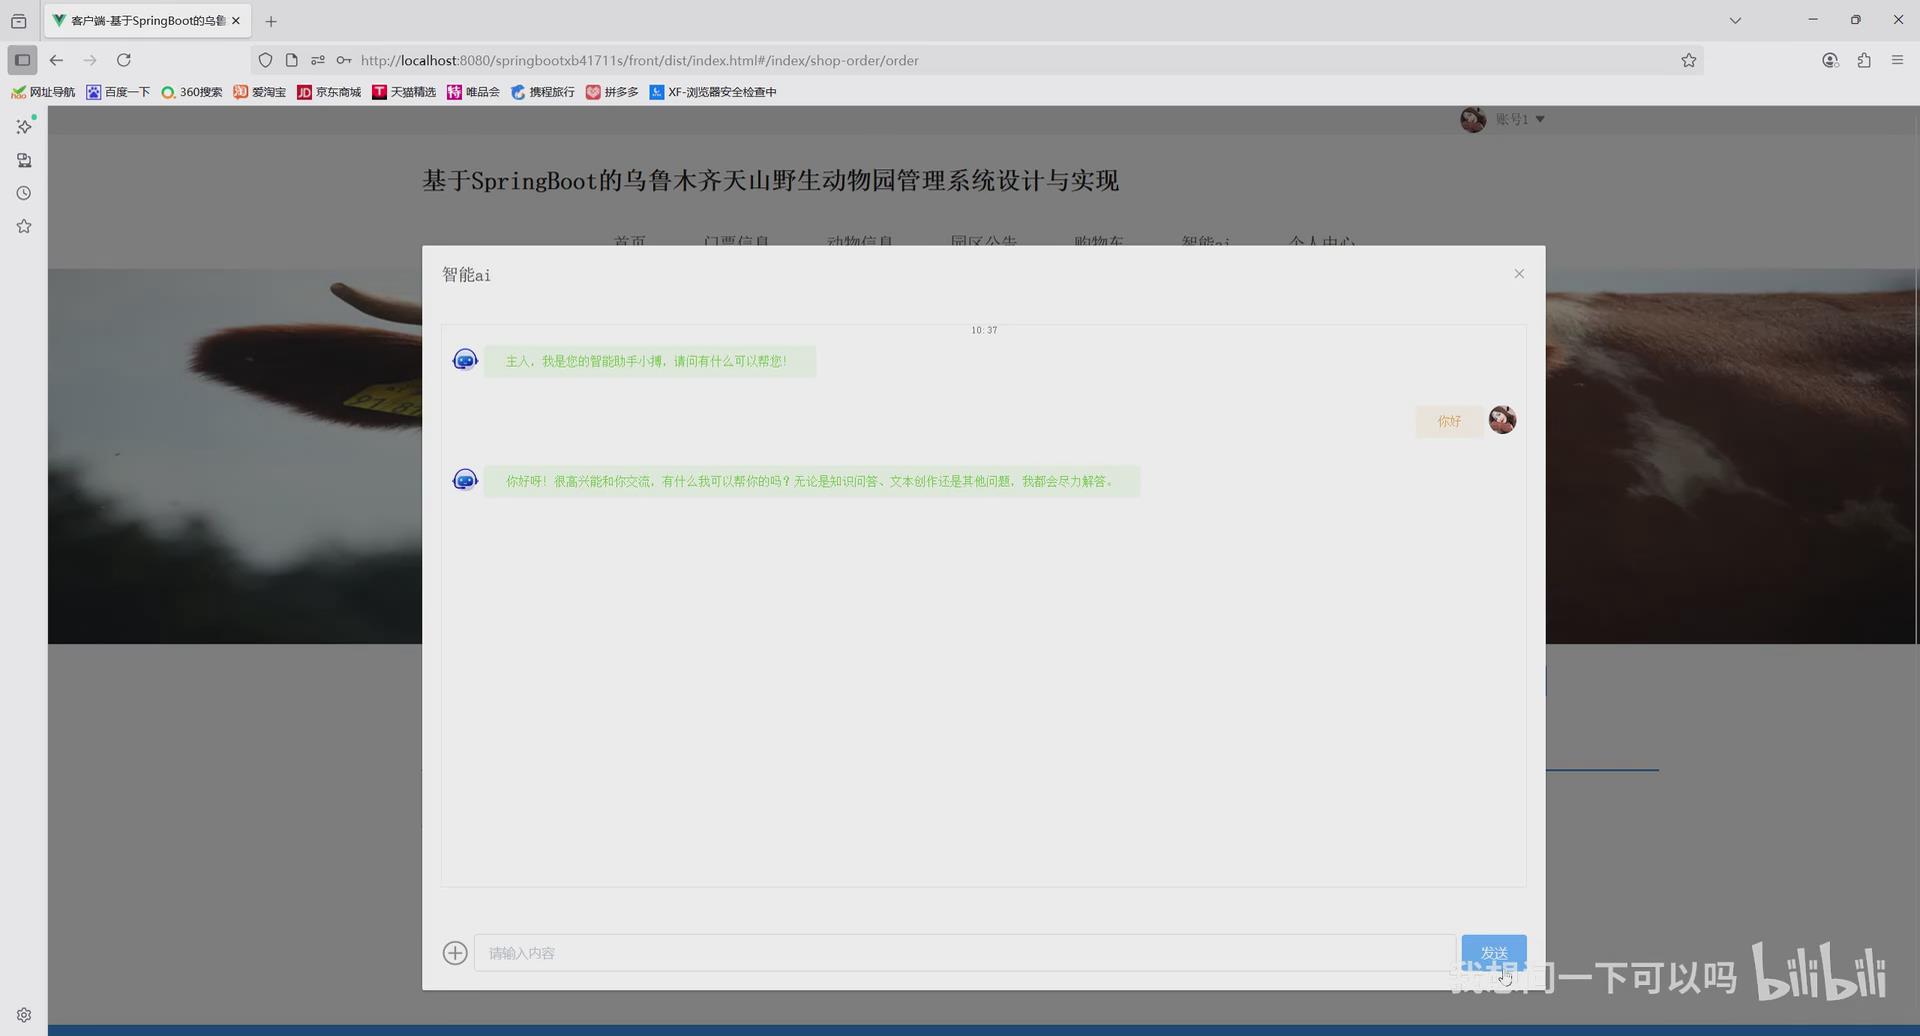
Task: Open the application menu hamburger icon
Action: (x=1898, y=60)
